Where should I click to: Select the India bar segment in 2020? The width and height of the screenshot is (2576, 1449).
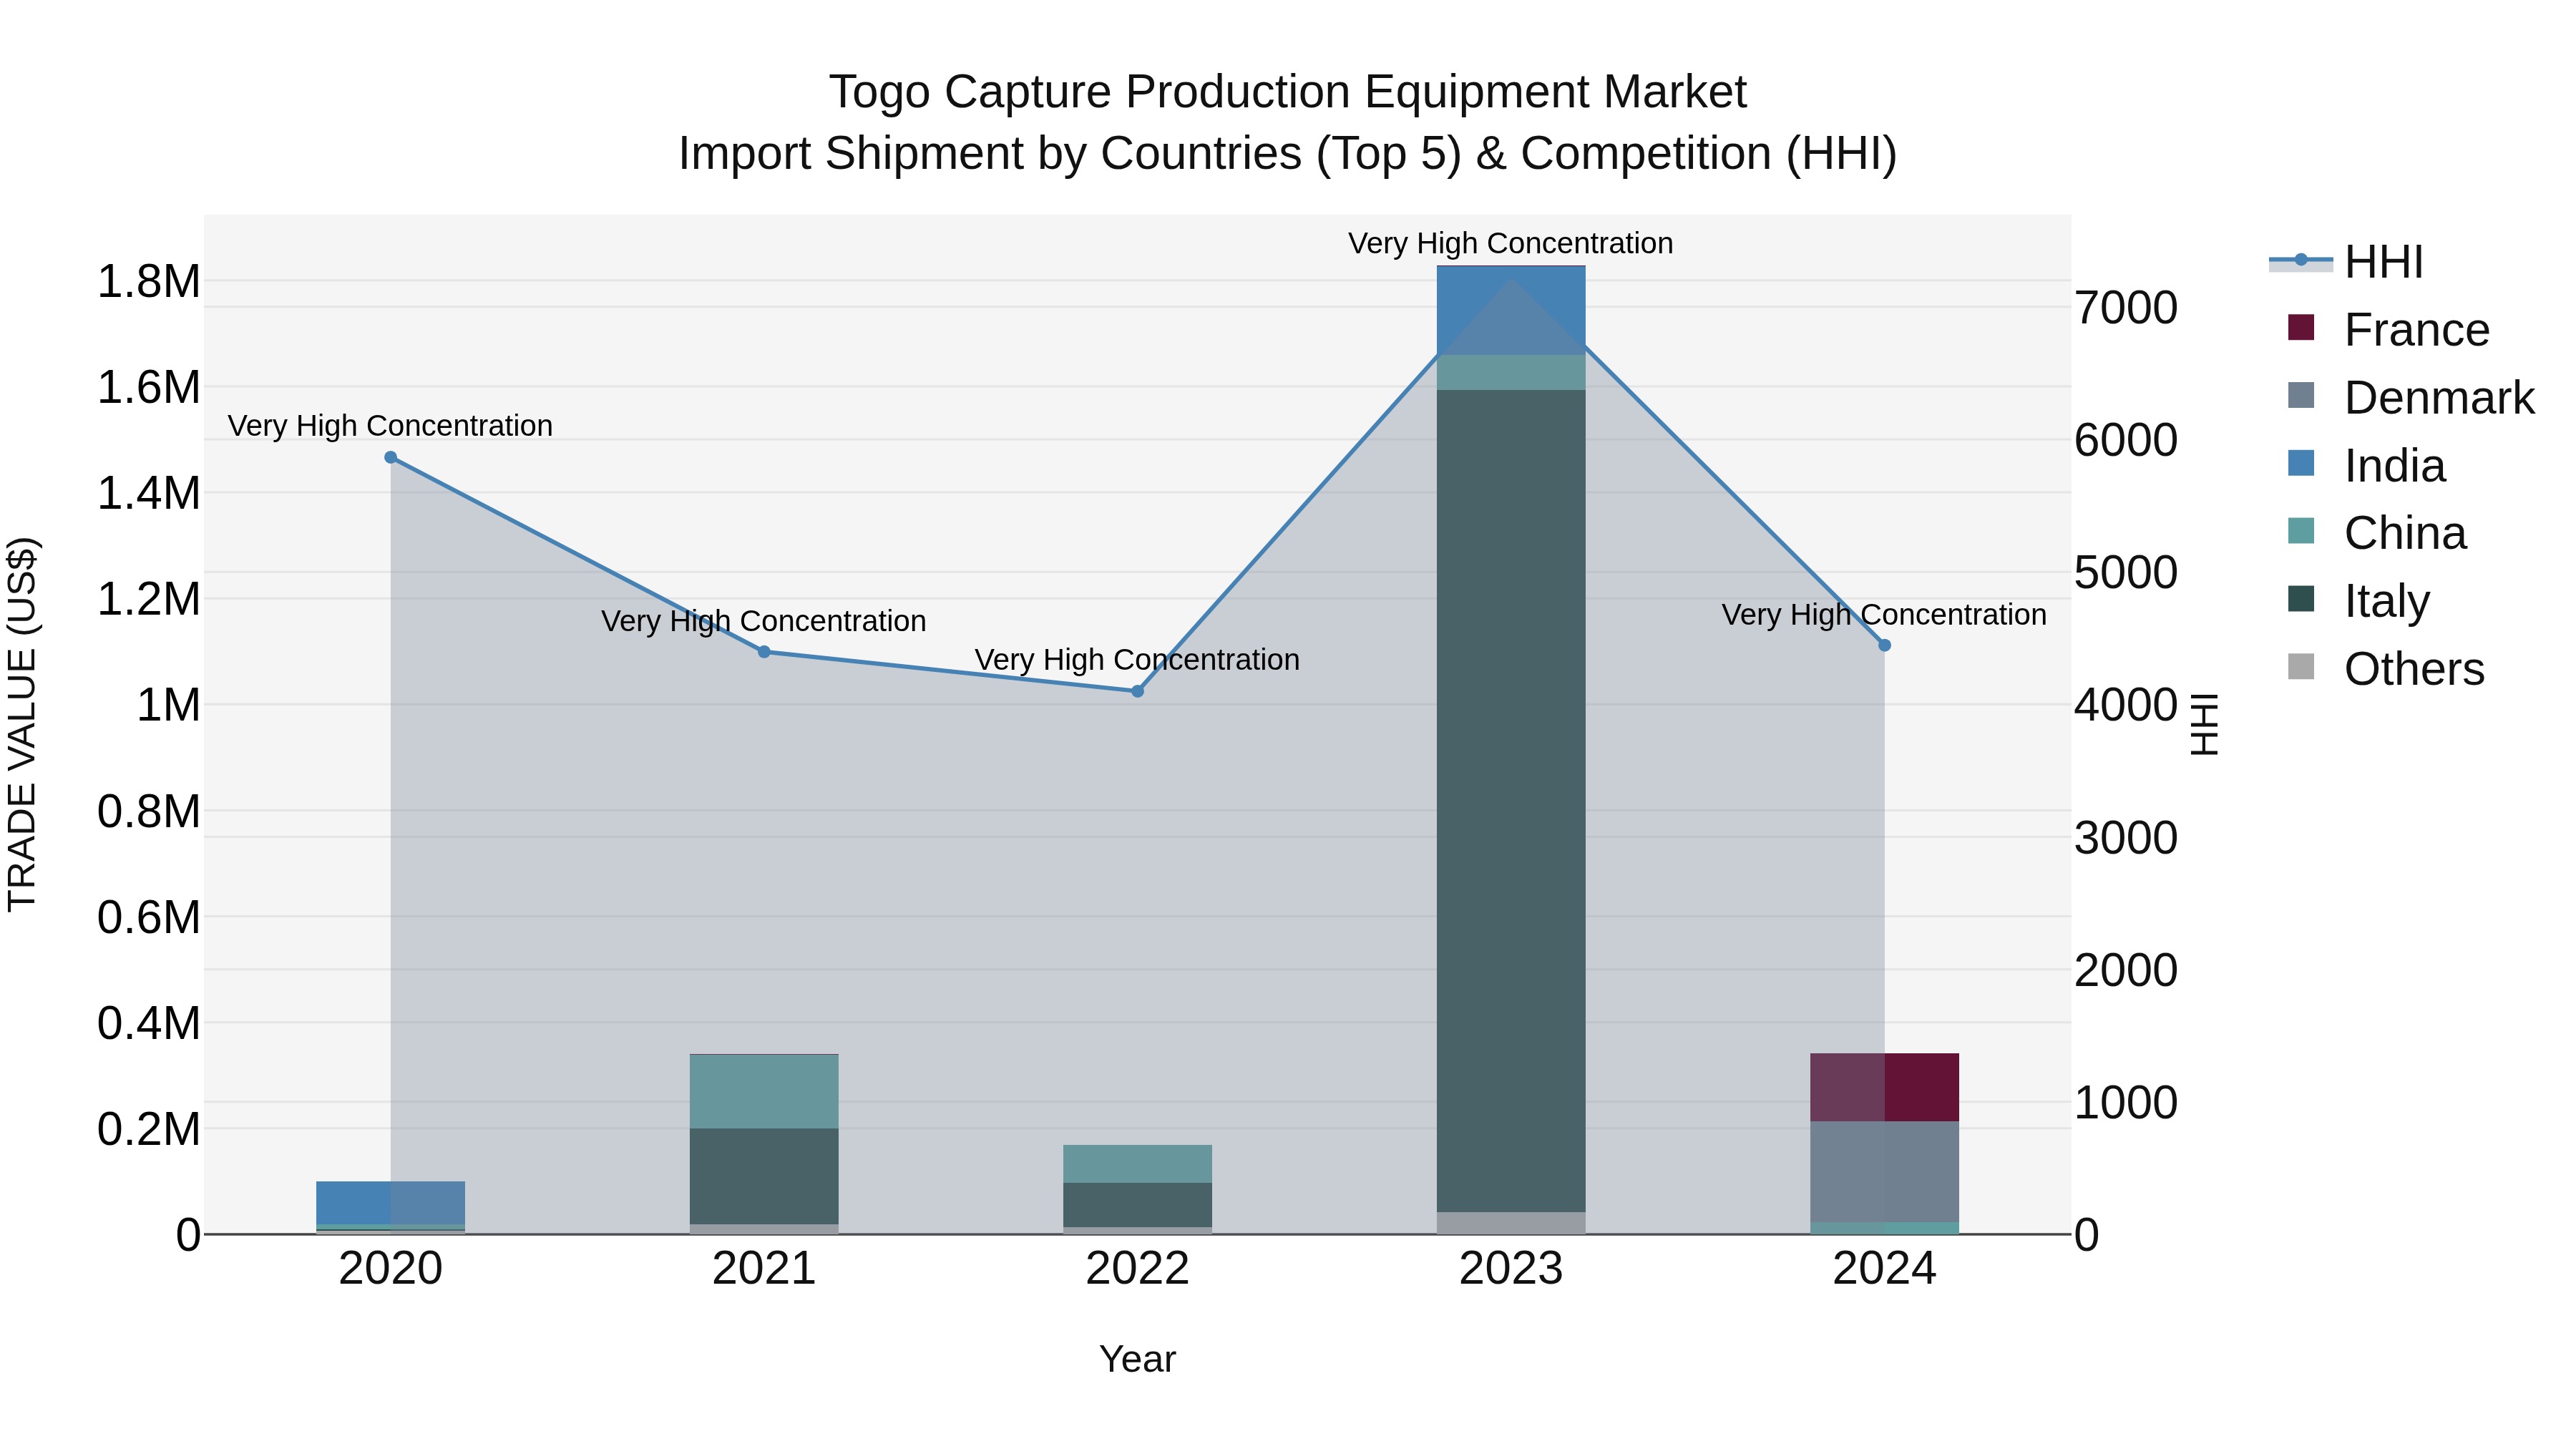click(x=391, y=1203)
